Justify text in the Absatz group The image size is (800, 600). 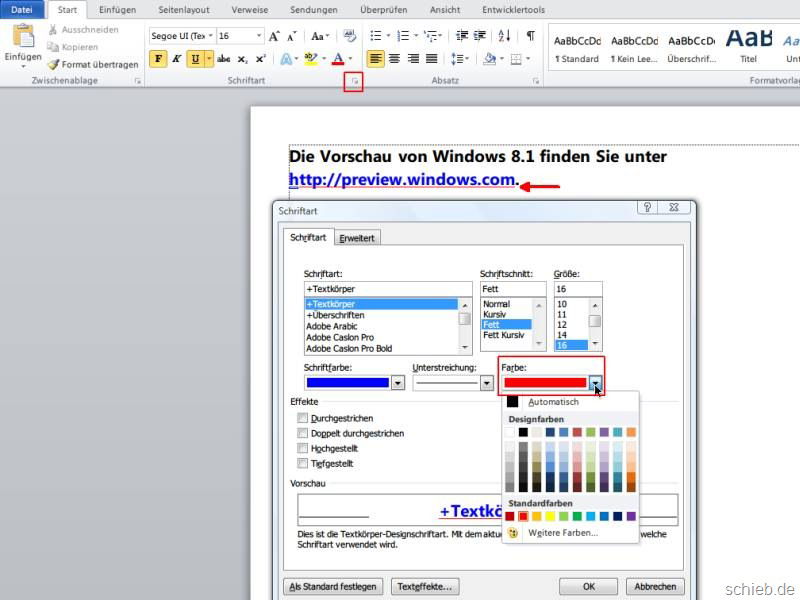[432, 59]
